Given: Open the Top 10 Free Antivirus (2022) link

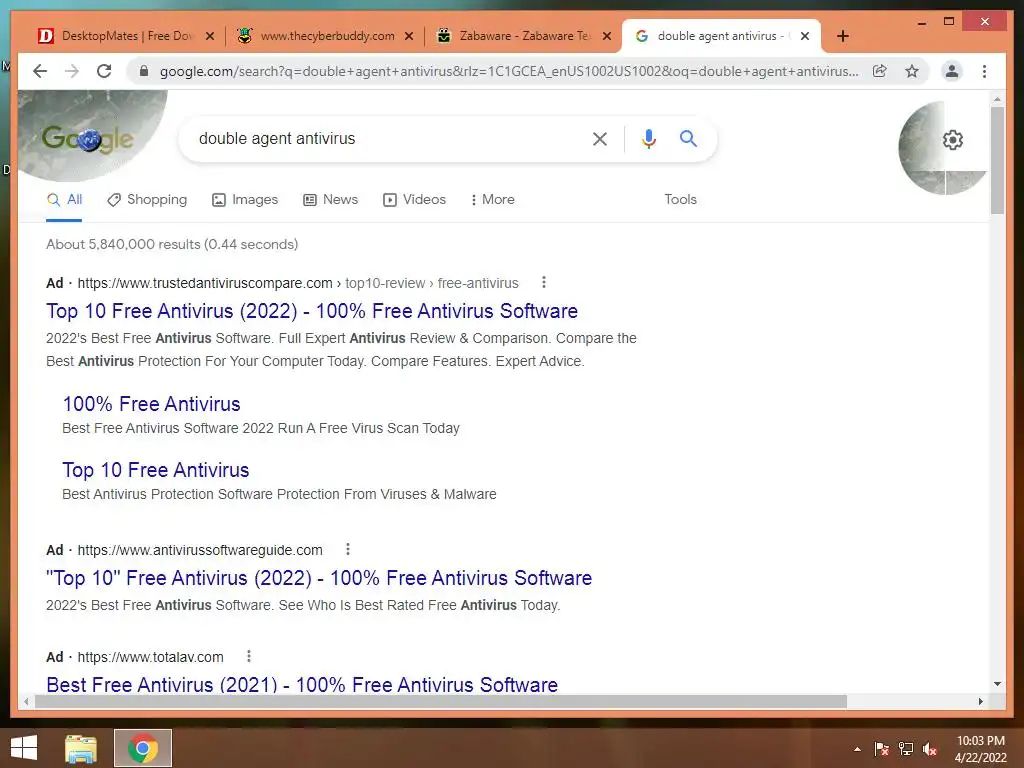Looking at the screenshot, I should tap(312, 311).
